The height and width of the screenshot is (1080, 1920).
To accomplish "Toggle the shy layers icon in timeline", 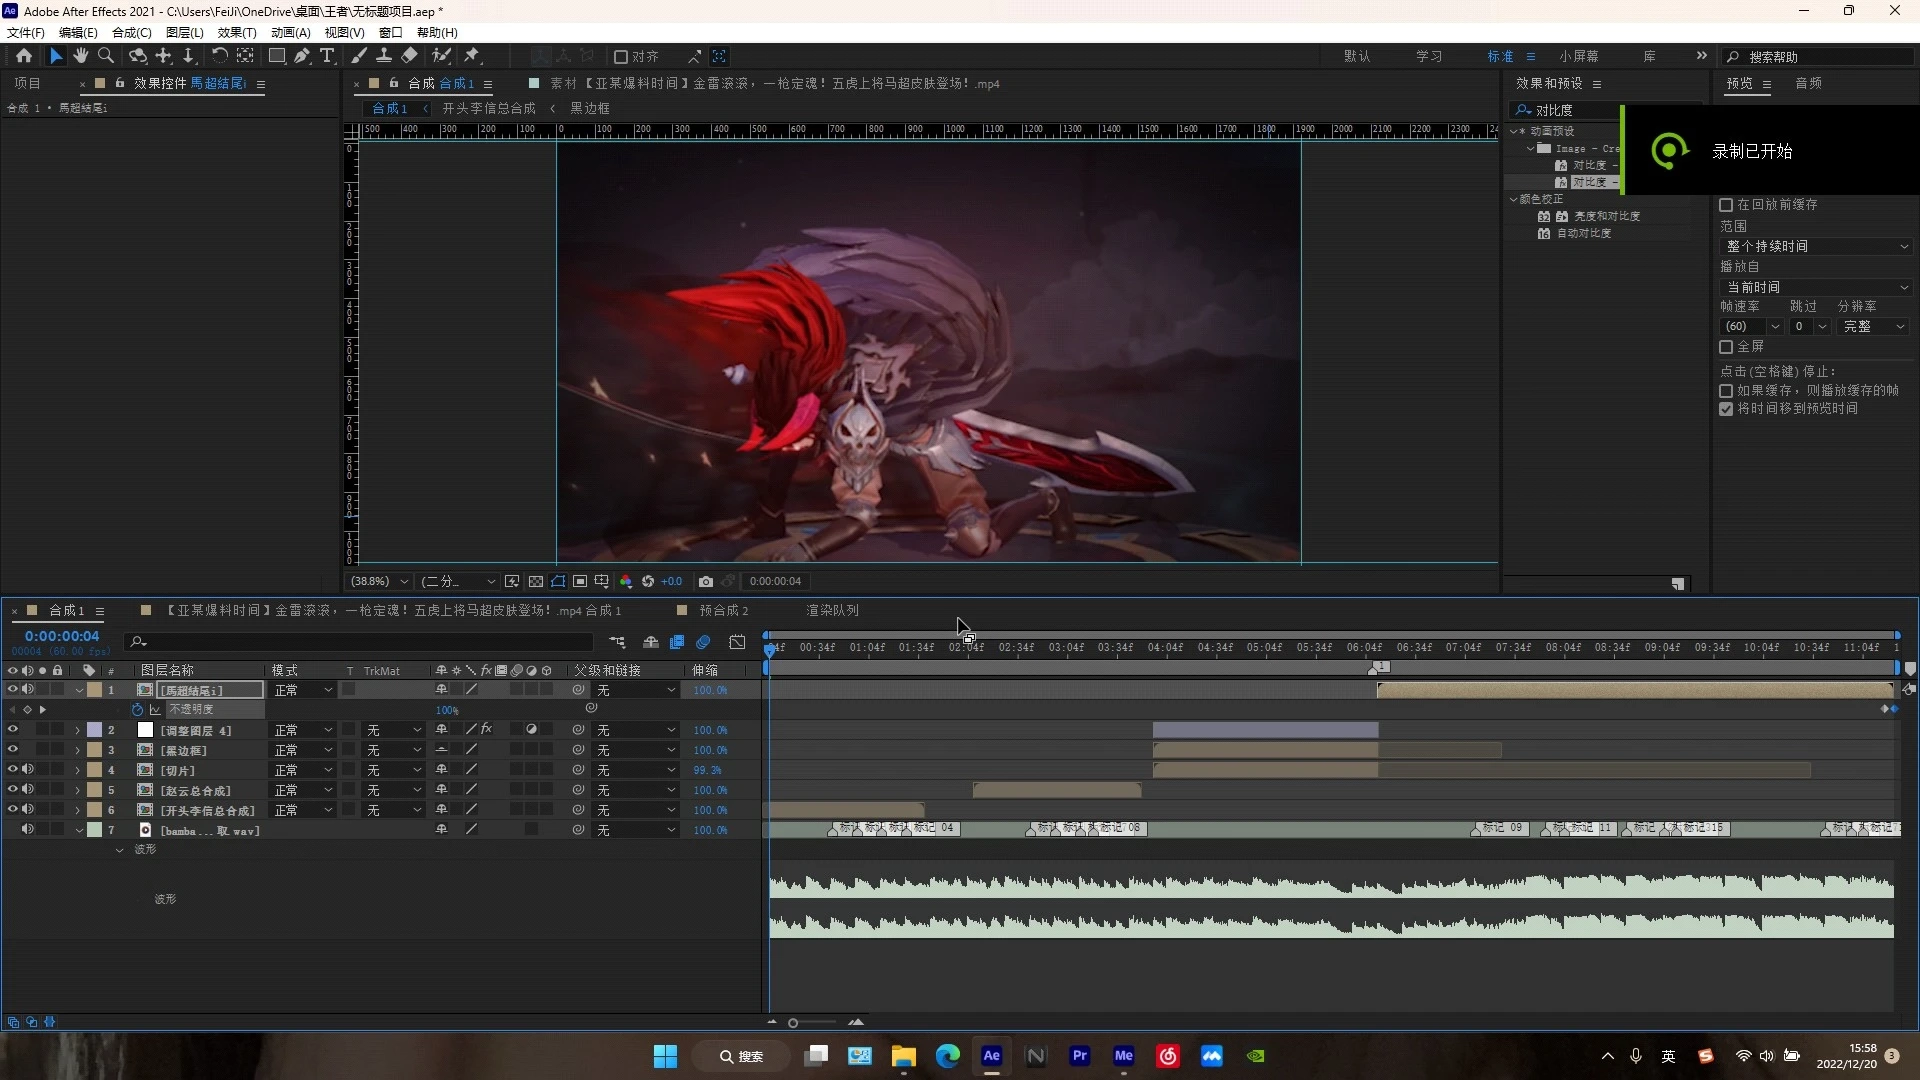I will (651, 642).
